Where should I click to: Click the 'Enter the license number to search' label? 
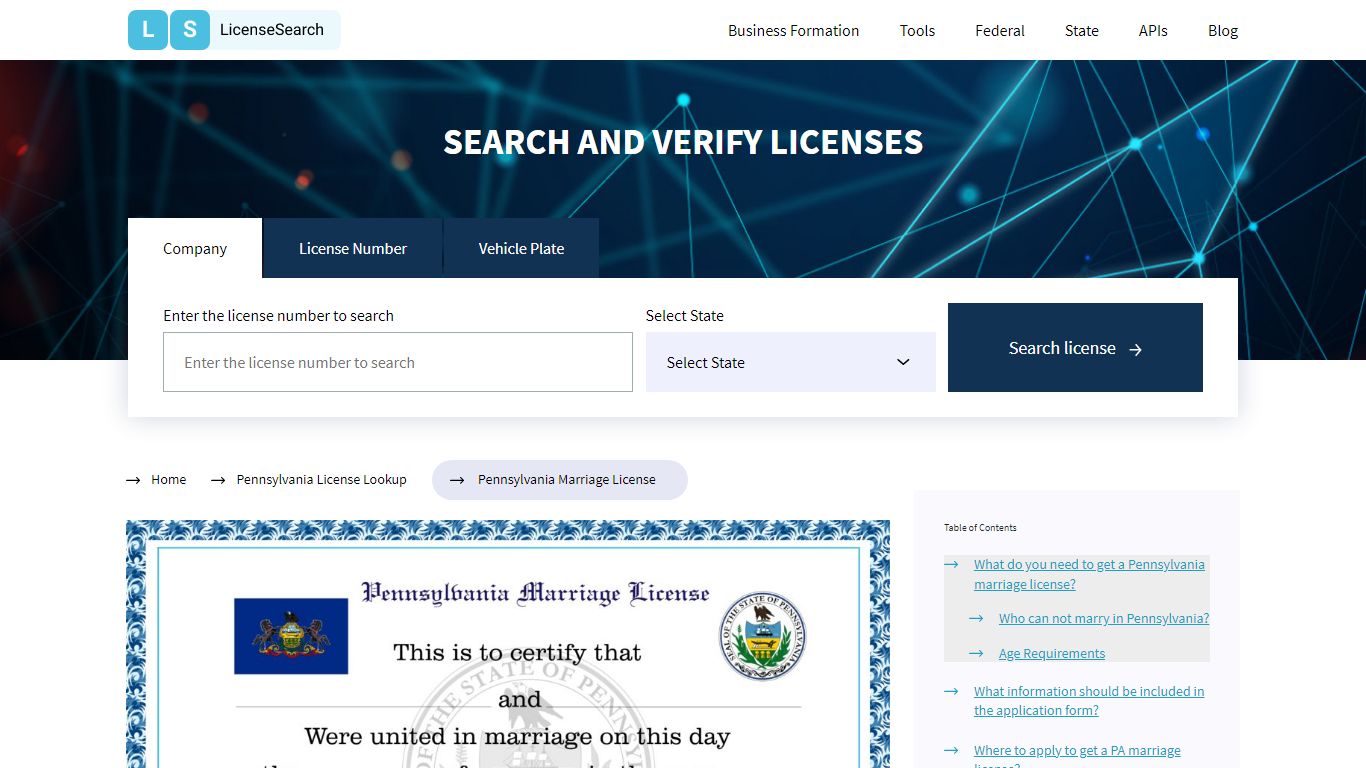coord(279,316)
